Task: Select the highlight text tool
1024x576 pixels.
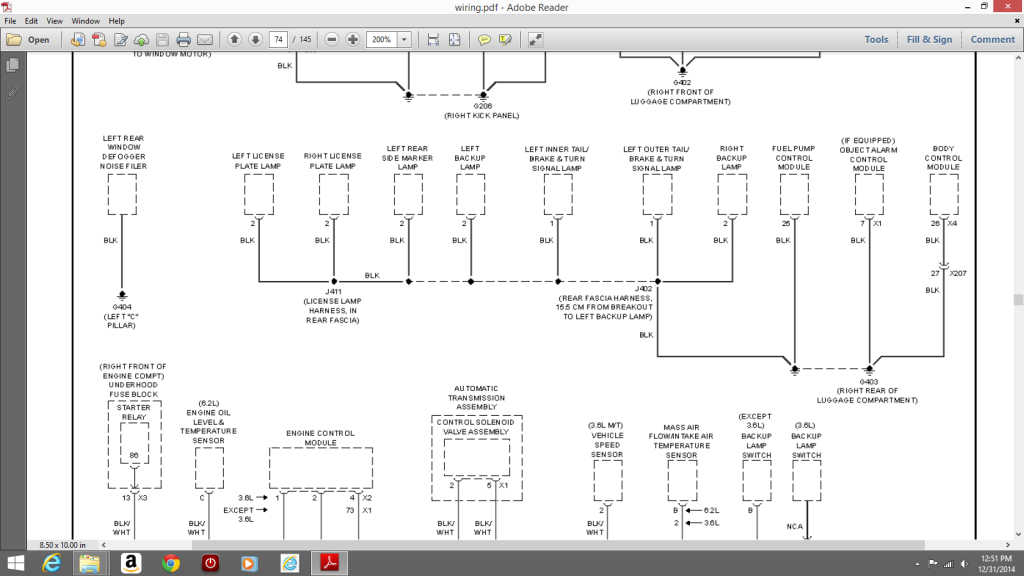Action: (x=506, y=40)
